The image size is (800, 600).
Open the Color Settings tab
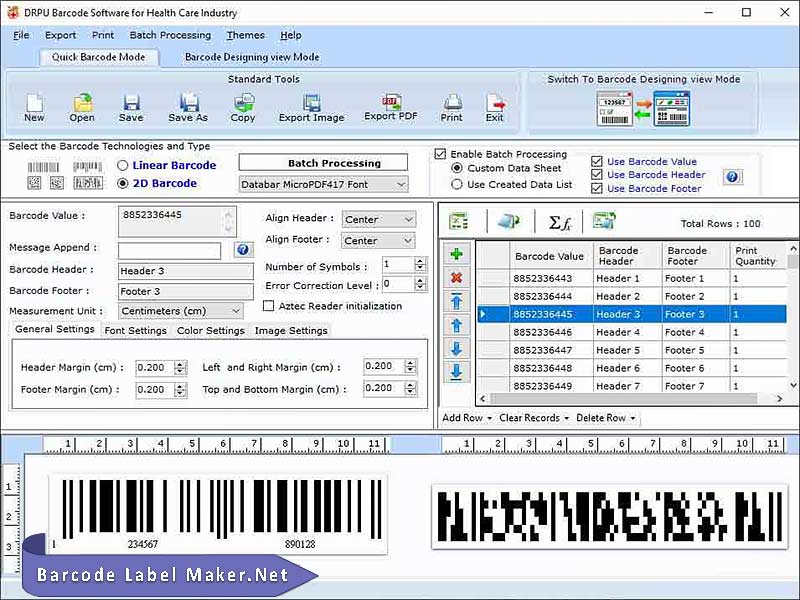[x=211, y=331]
